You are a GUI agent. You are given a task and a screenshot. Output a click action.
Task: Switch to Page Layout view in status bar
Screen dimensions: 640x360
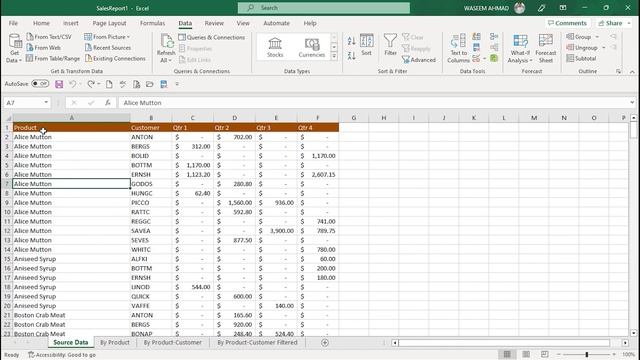[x=526, y=354]
